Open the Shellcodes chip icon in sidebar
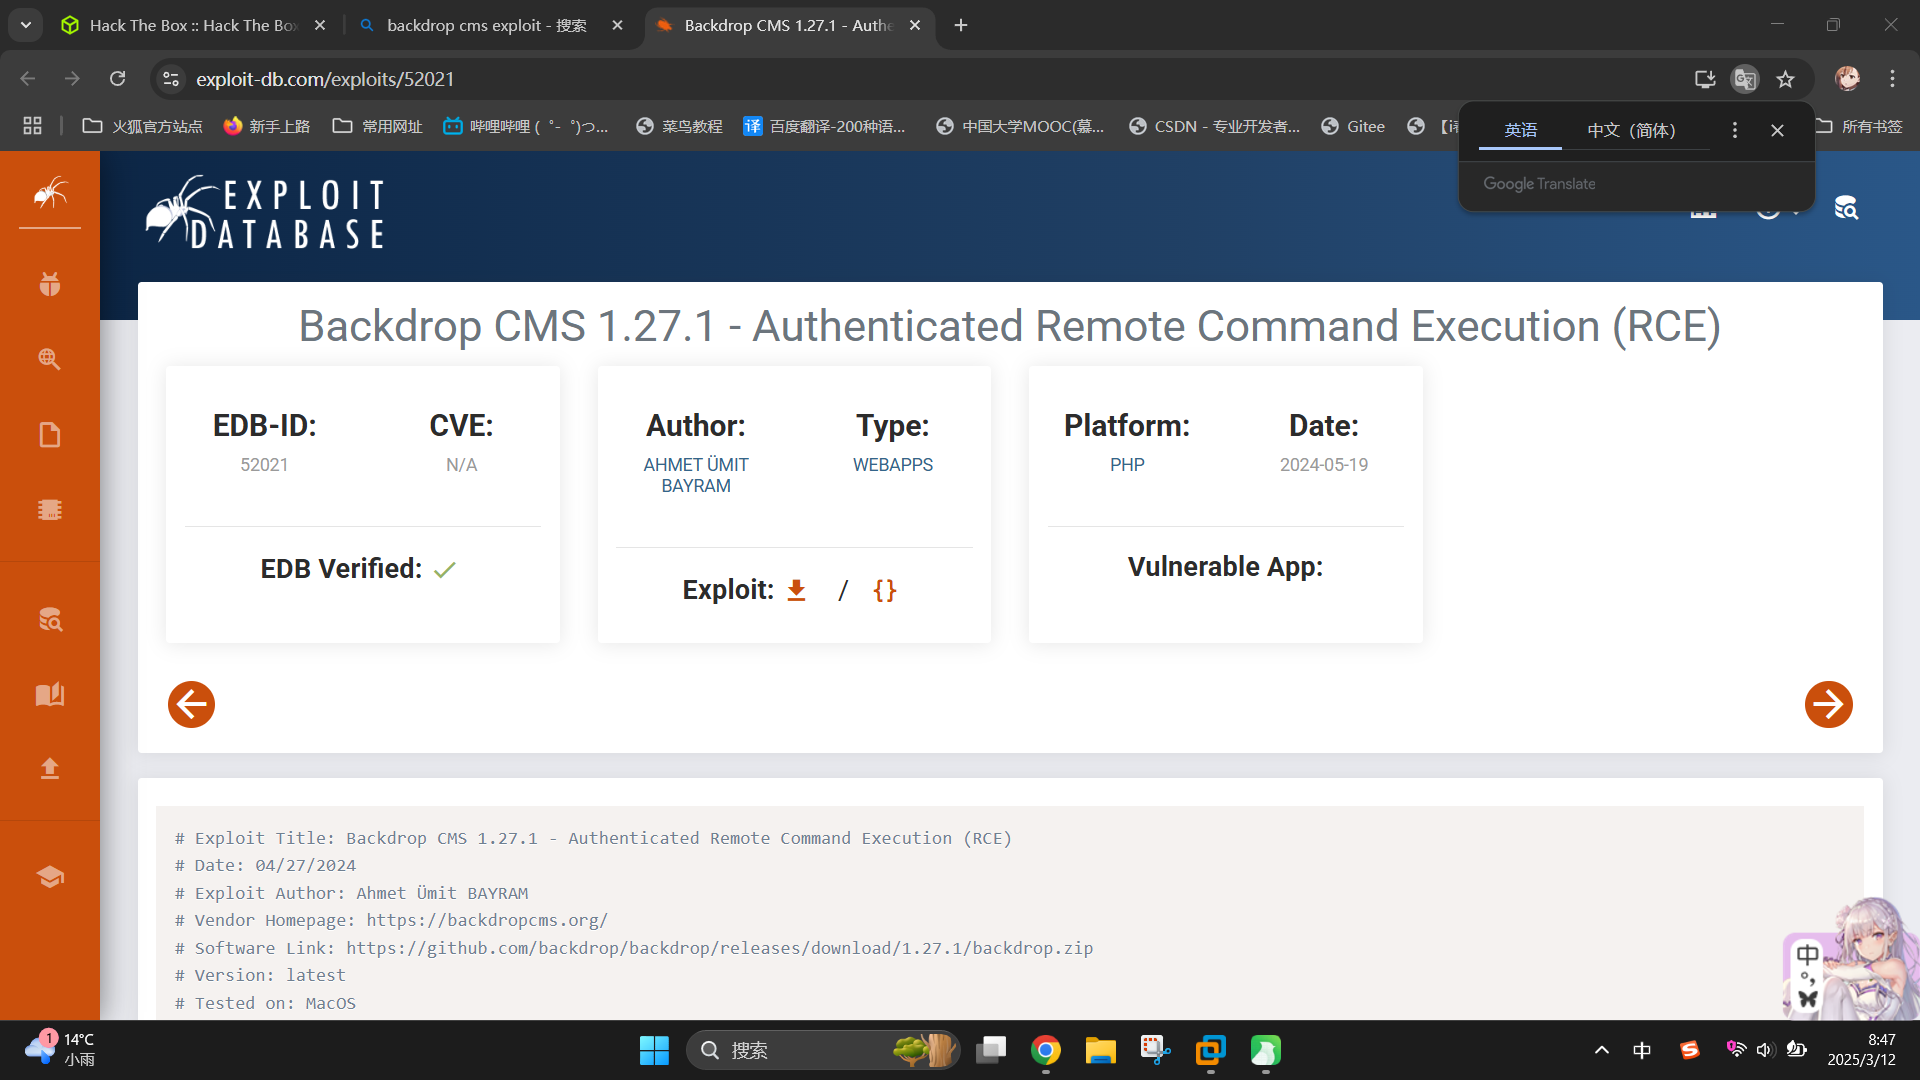The image size is (1920, 1080). tap(50, 510)
